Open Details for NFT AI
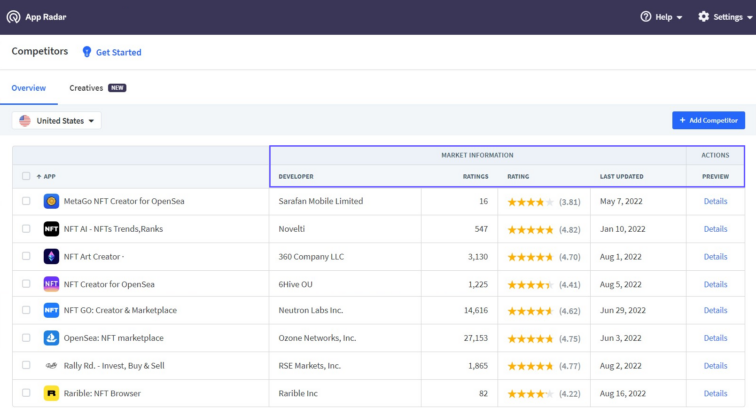 tap(715, 229)
